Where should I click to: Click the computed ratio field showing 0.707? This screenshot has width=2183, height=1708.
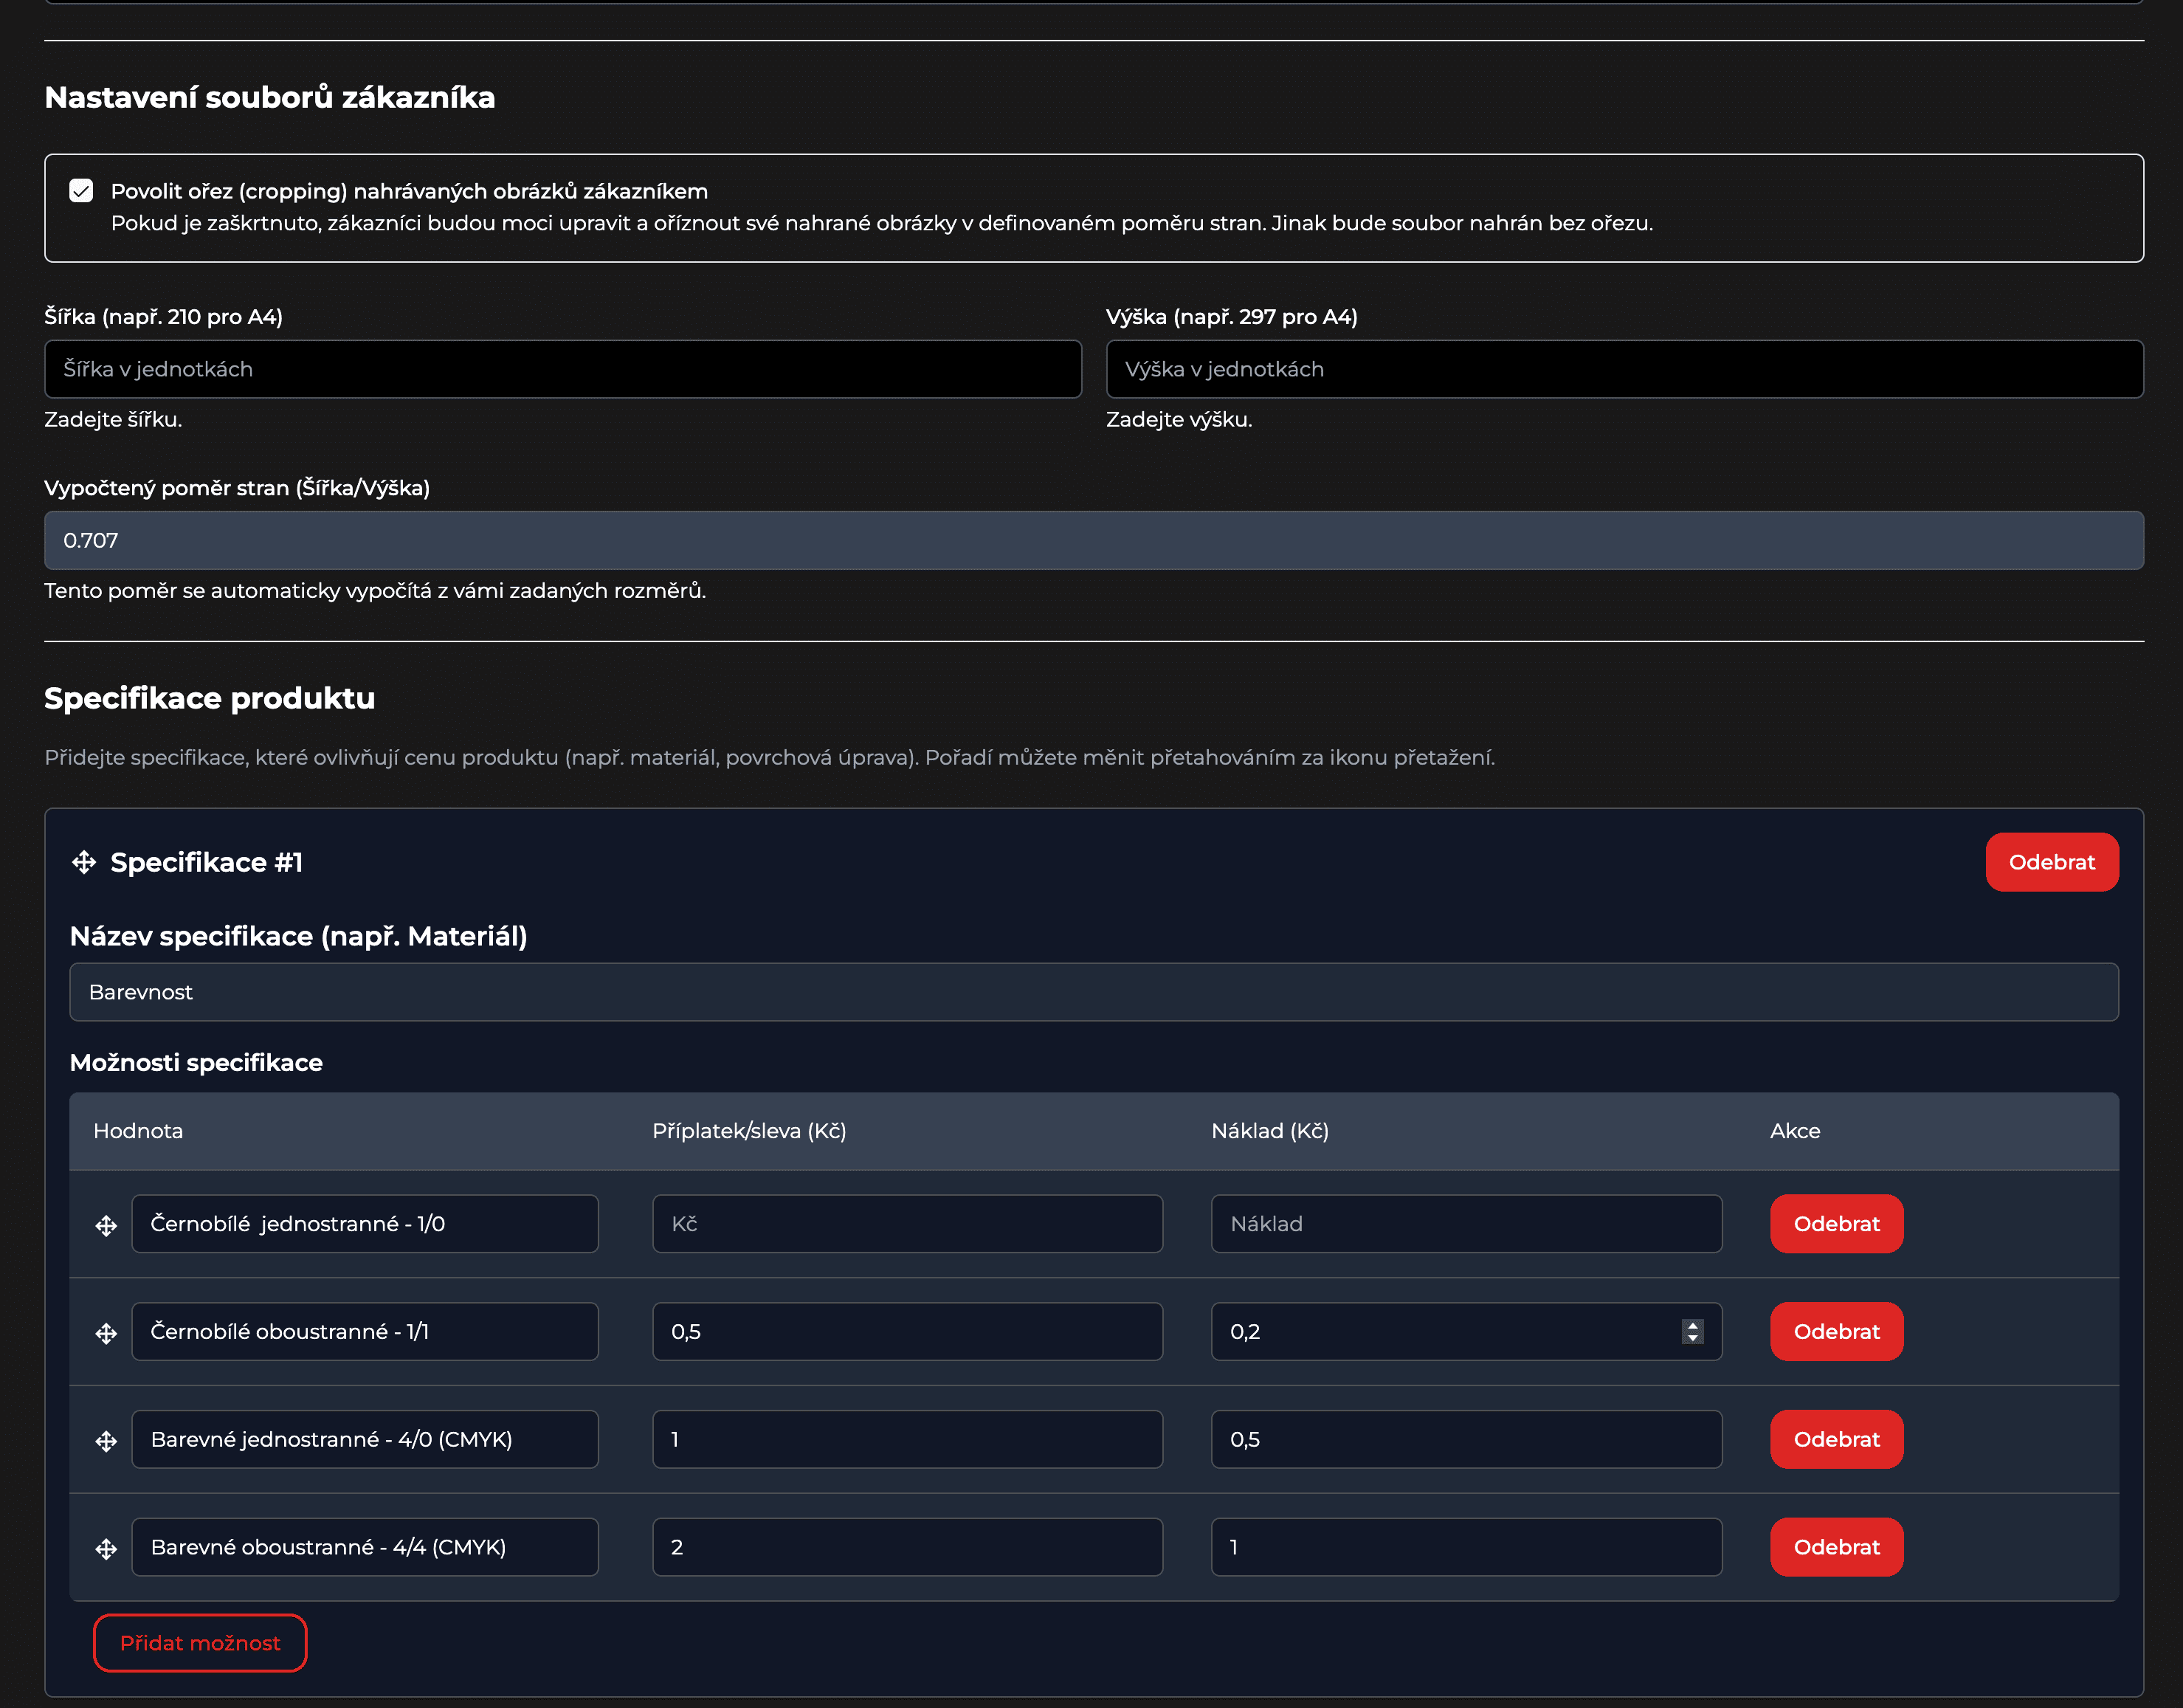coord(1093,541)
